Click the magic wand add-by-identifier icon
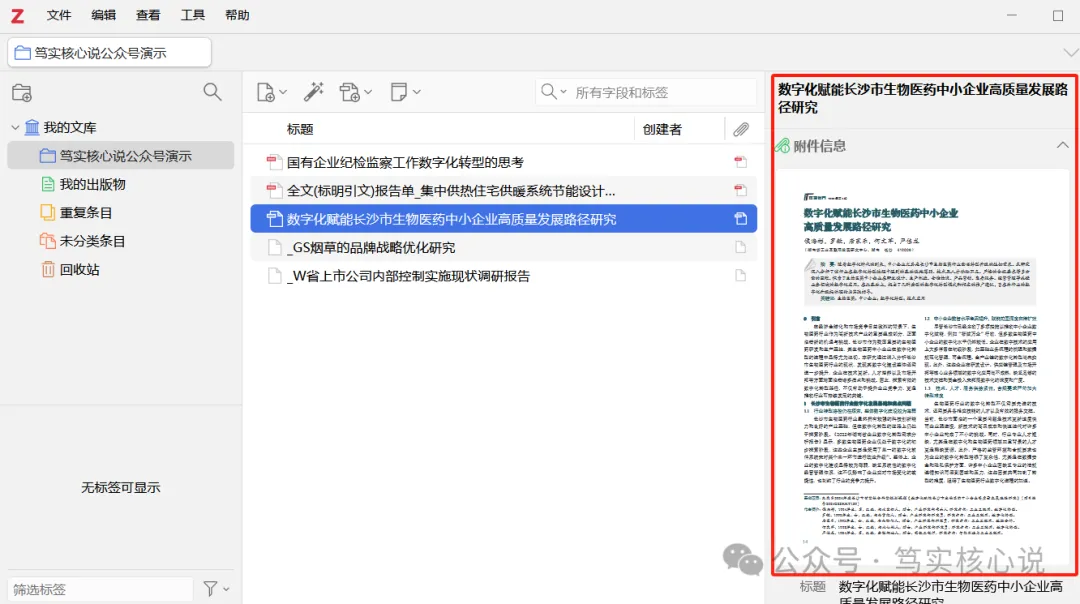The width and height of the screenshot is (1080, 604). [313, 92]
